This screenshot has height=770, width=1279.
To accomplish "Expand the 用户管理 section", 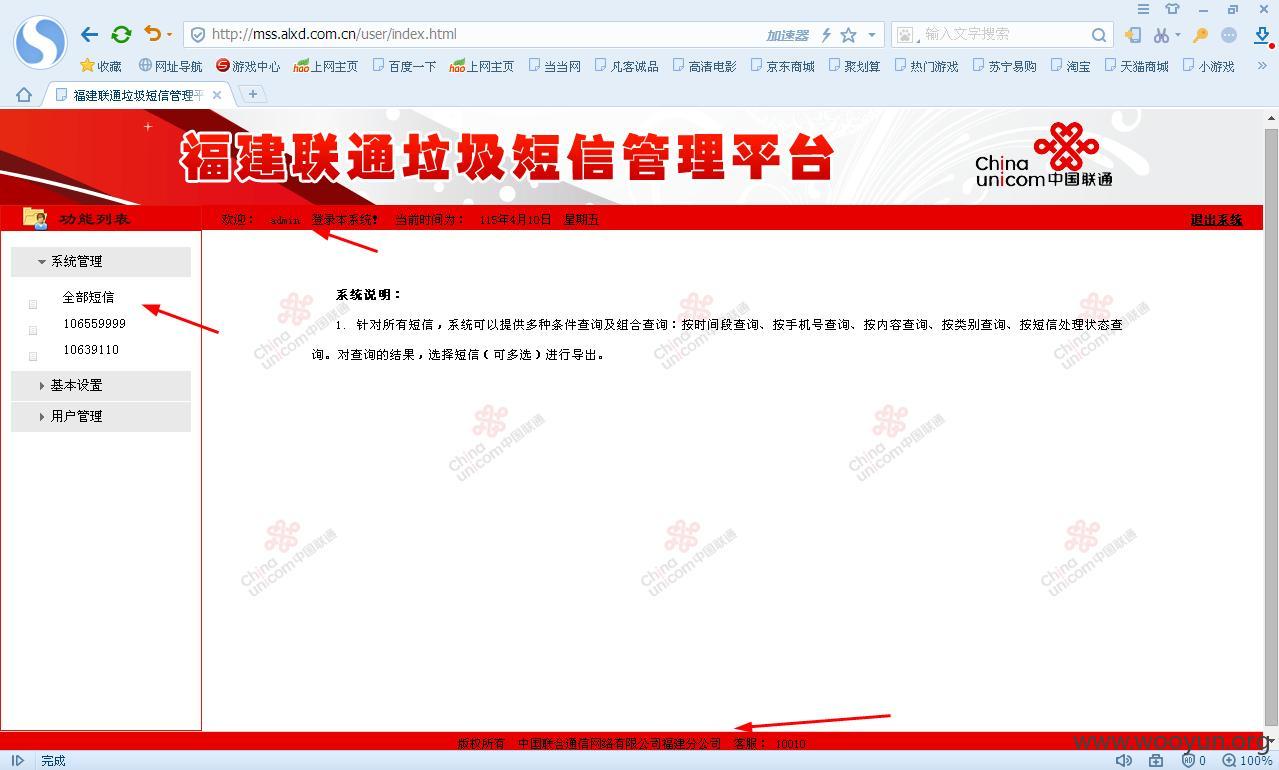I will coord(100,416).
